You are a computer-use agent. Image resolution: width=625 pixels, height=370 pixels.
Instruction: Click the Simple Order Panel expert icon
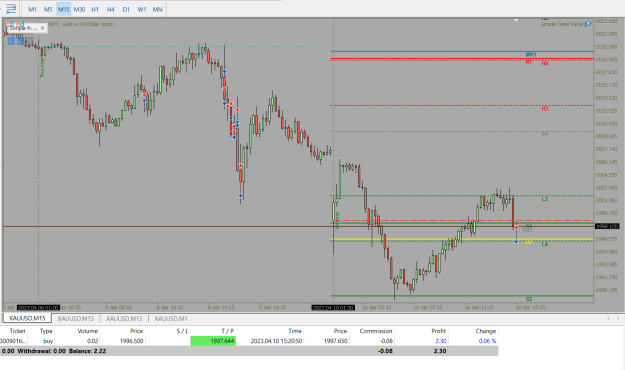pyautogui.click(x=588, y=24)
